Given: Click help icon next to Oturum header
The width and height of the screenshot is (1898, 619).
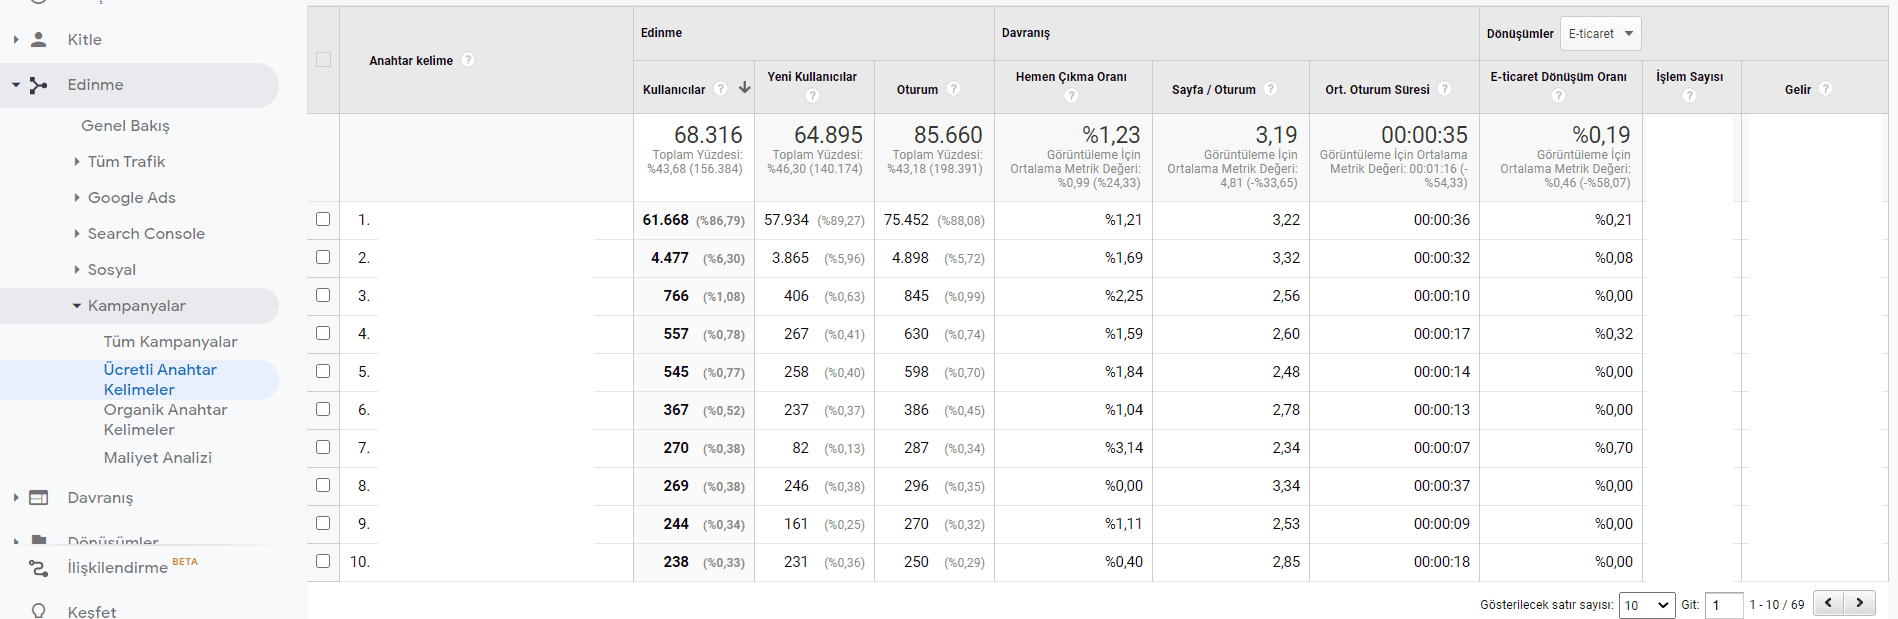Looking at the screenshot, I should [953, 89].
